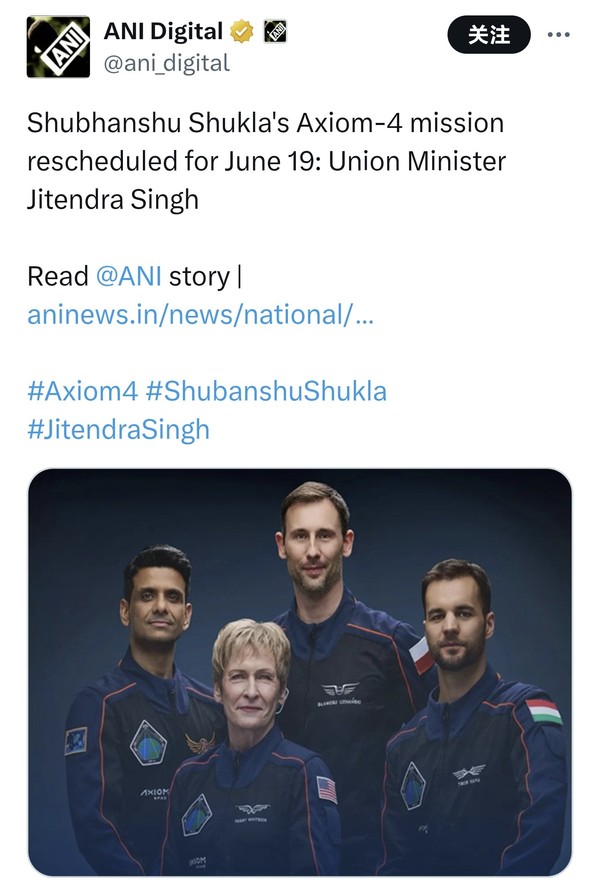Click the tweet headline about Axiom-4 mission
Screen dimensions: 600x895
coord(266,161)
